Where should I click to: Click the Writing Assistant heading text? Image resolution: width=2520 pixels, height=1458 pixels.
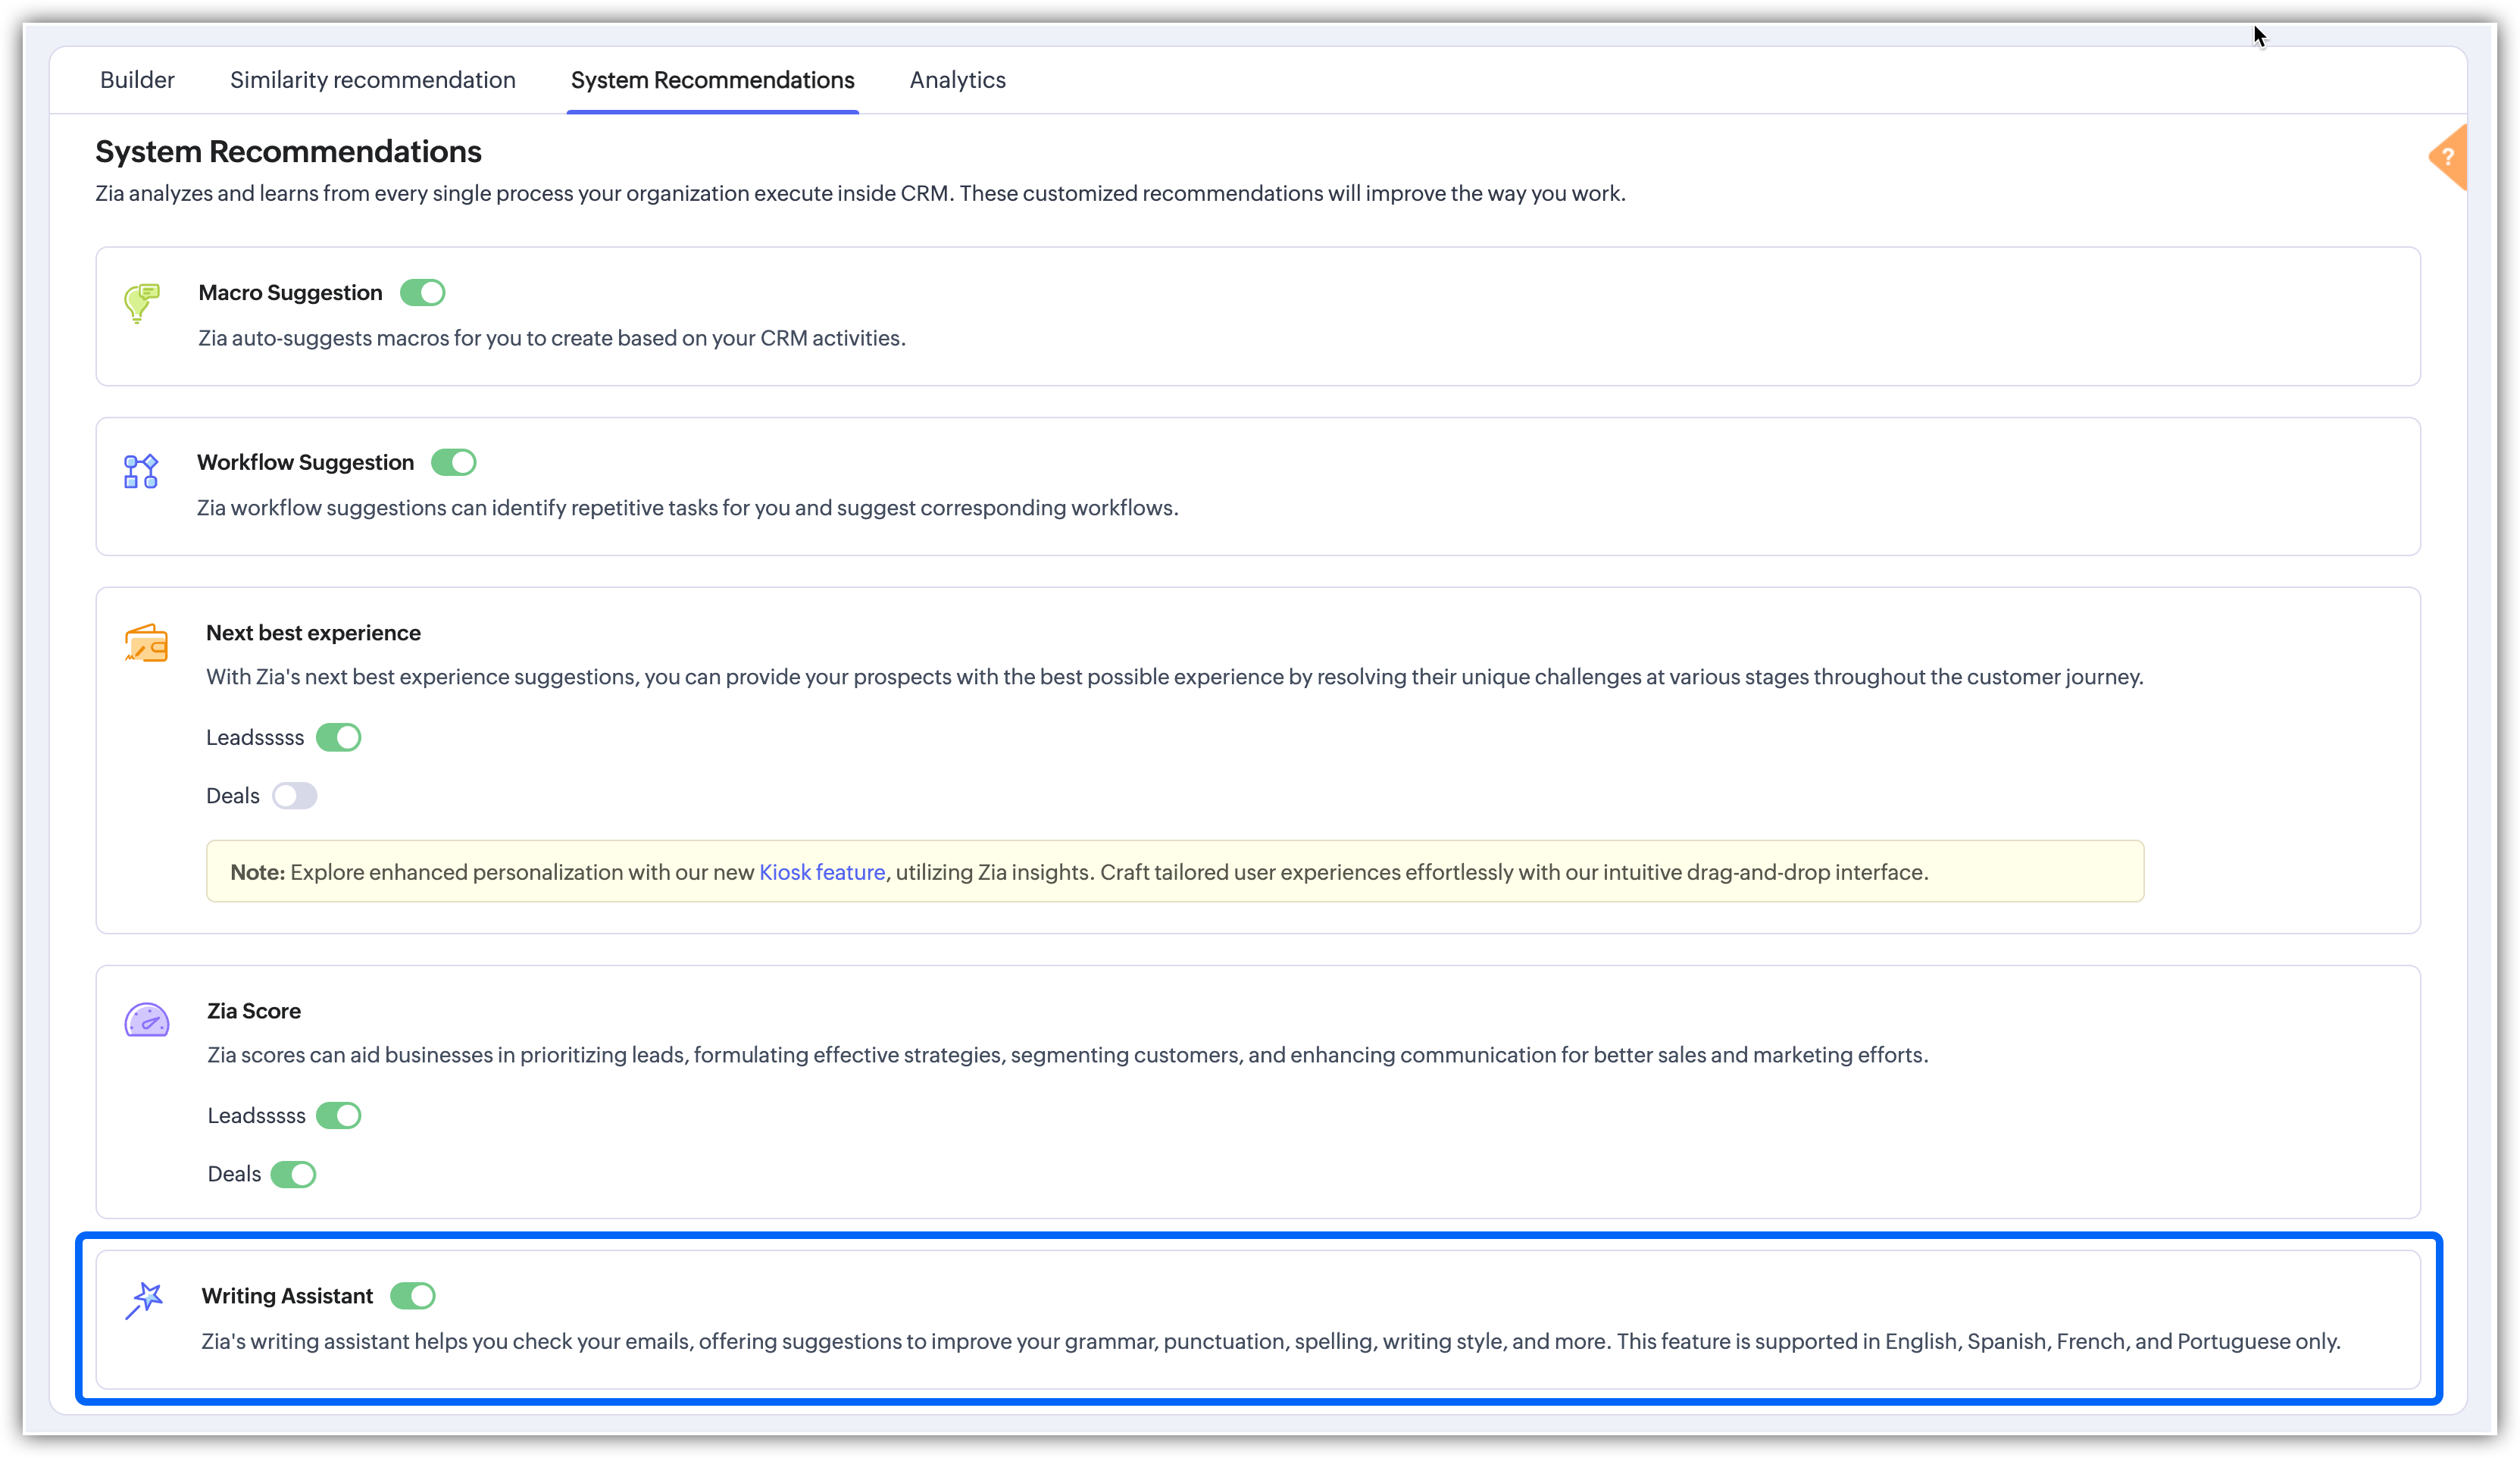pos(287,1296)
